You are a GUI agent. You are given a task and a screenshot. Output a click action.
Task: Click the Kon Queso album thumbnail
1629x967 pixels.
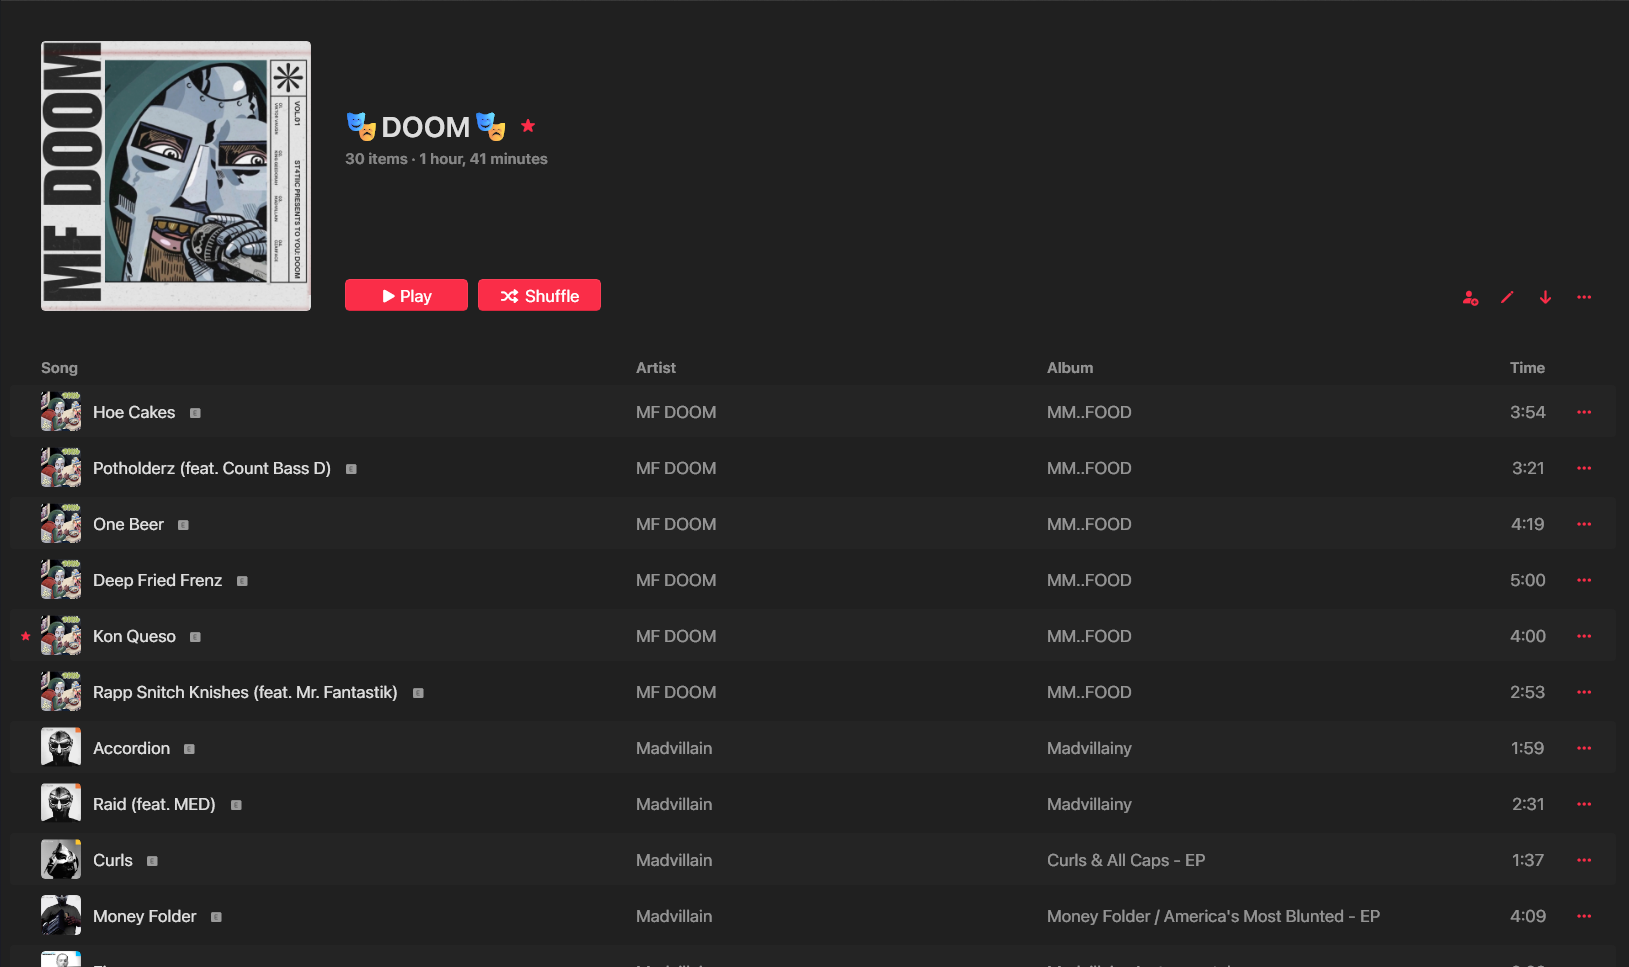[x=61, y=635]
